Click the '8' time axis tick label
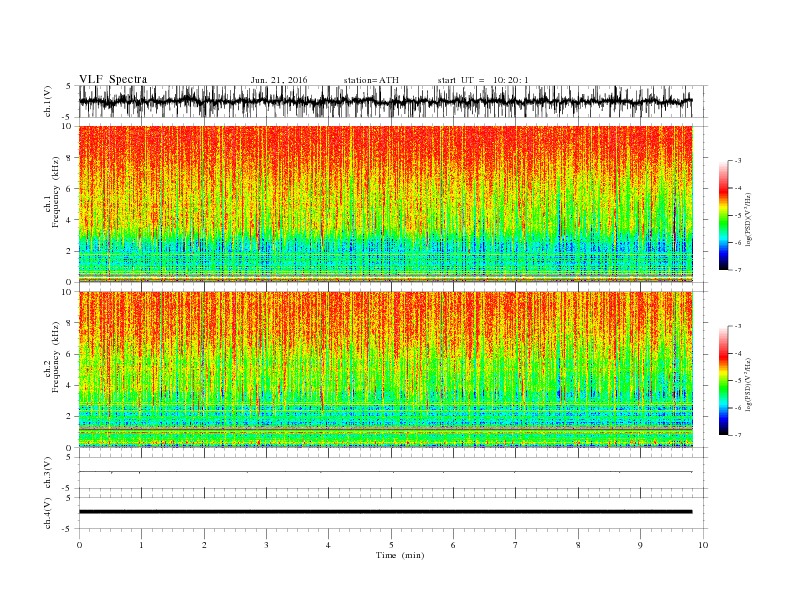Image resolution: width=792 pixels, height=612 pixels. (x=578, y=545)
